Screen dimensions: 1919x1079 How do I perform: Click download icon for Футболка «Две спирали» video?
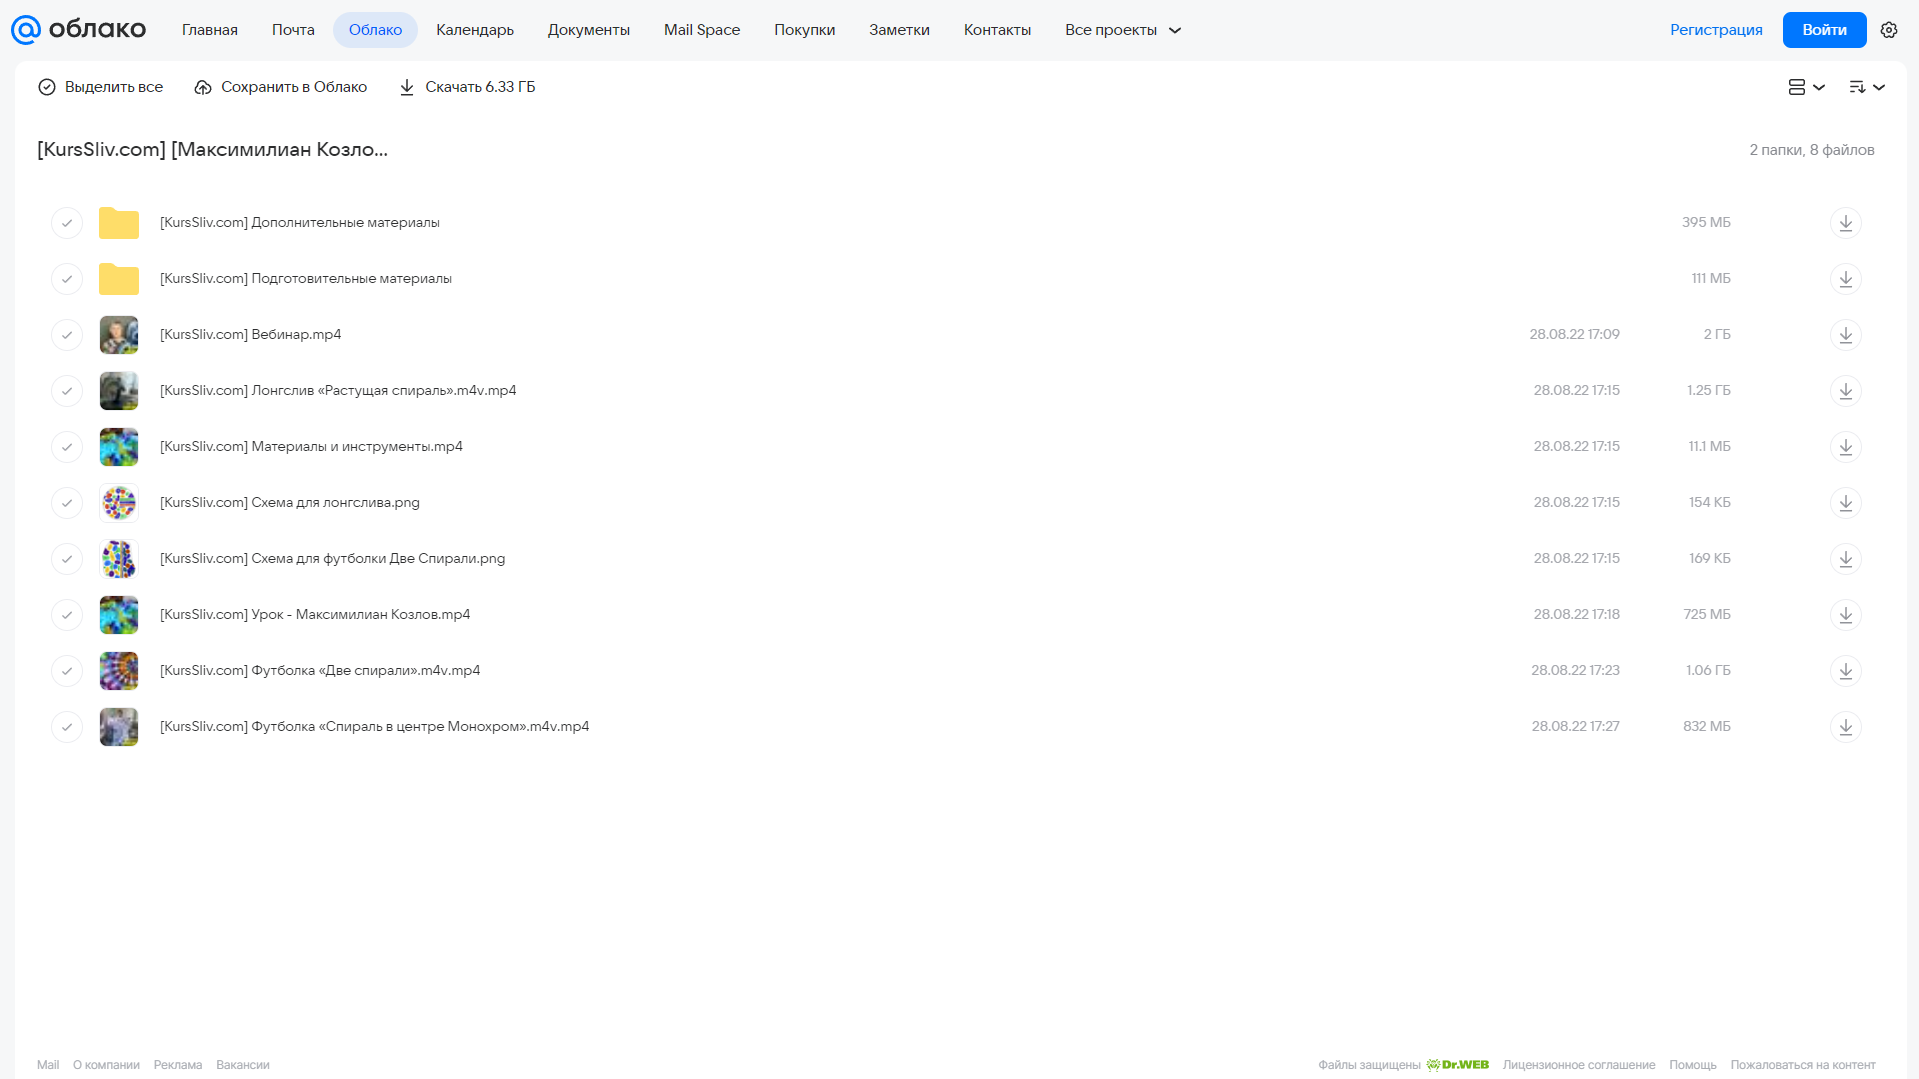(1845, 671)
